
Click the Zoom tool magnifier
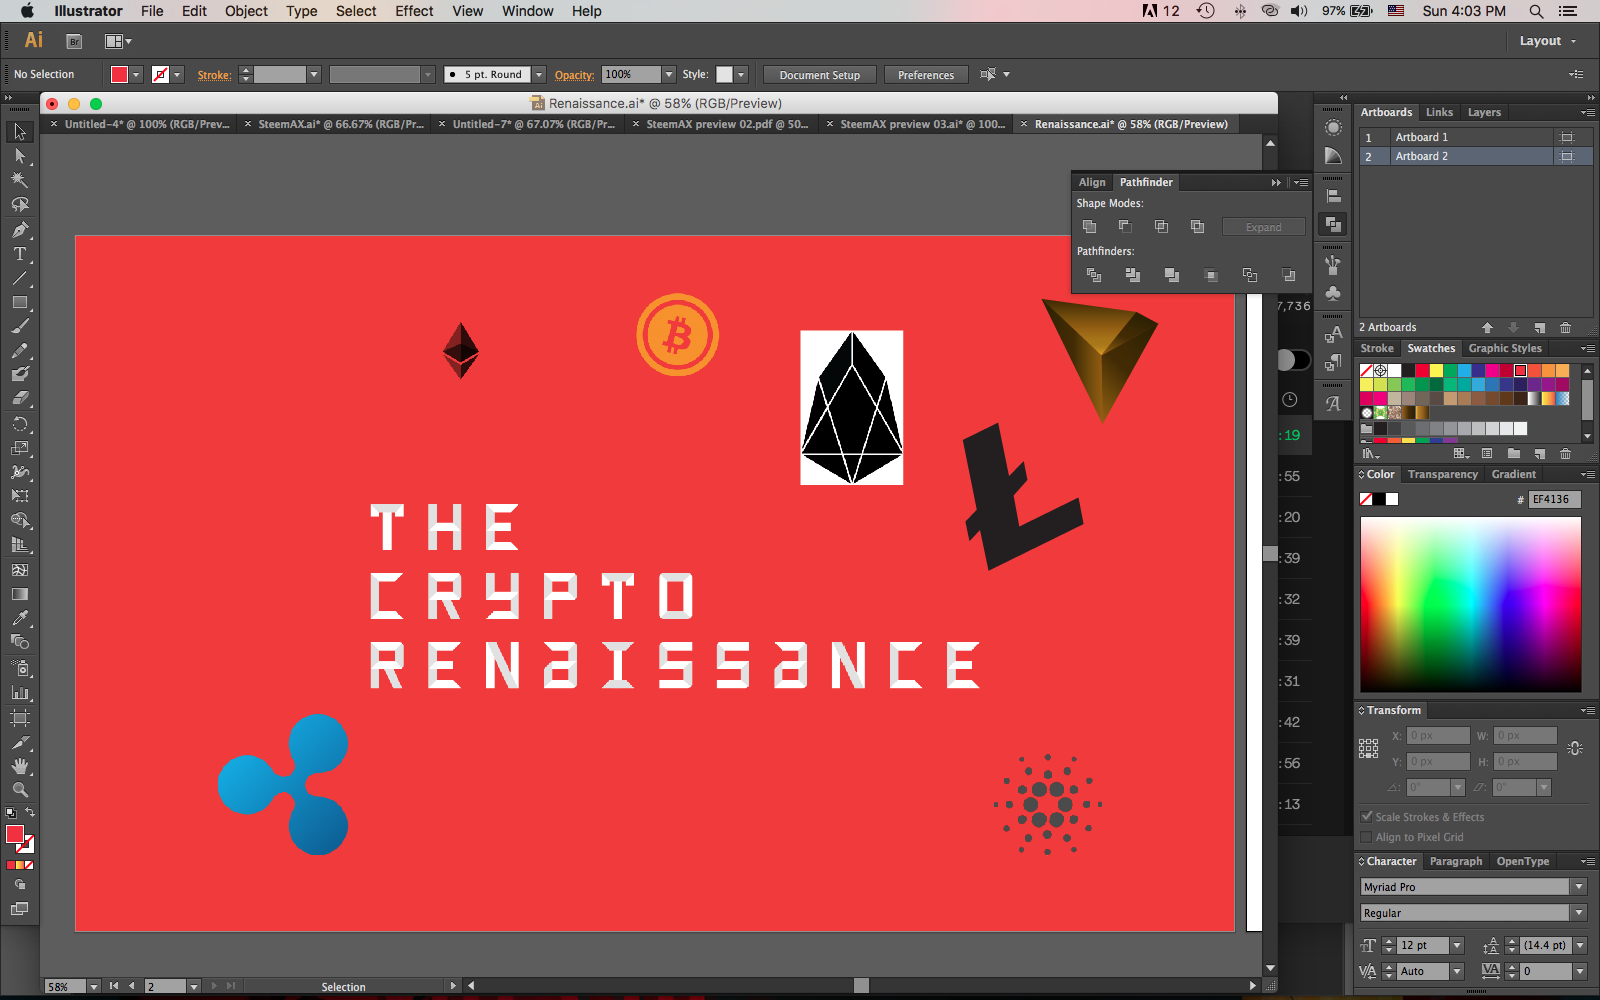click(x=19, y=790)
